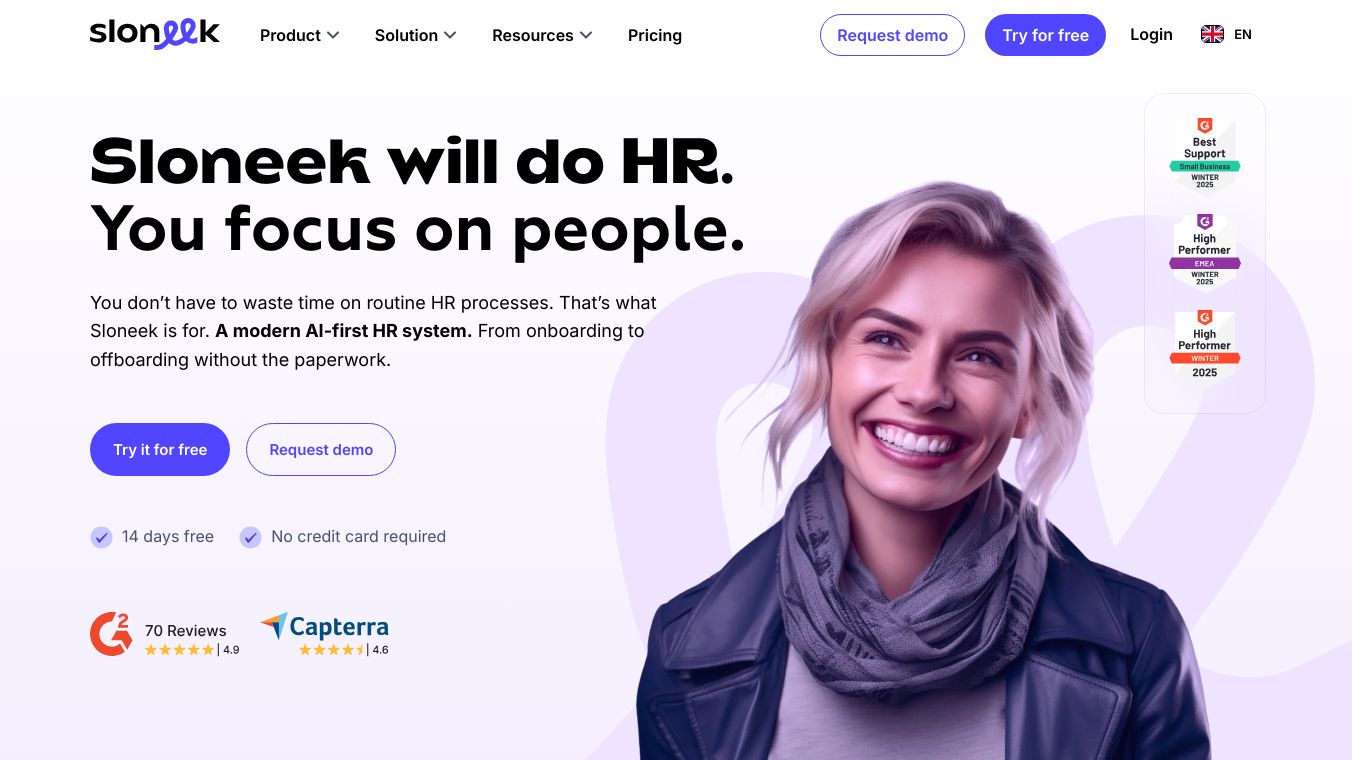Click the no credit card checkmark icon
1352x760 pixels.
click(x=250, y=537)
